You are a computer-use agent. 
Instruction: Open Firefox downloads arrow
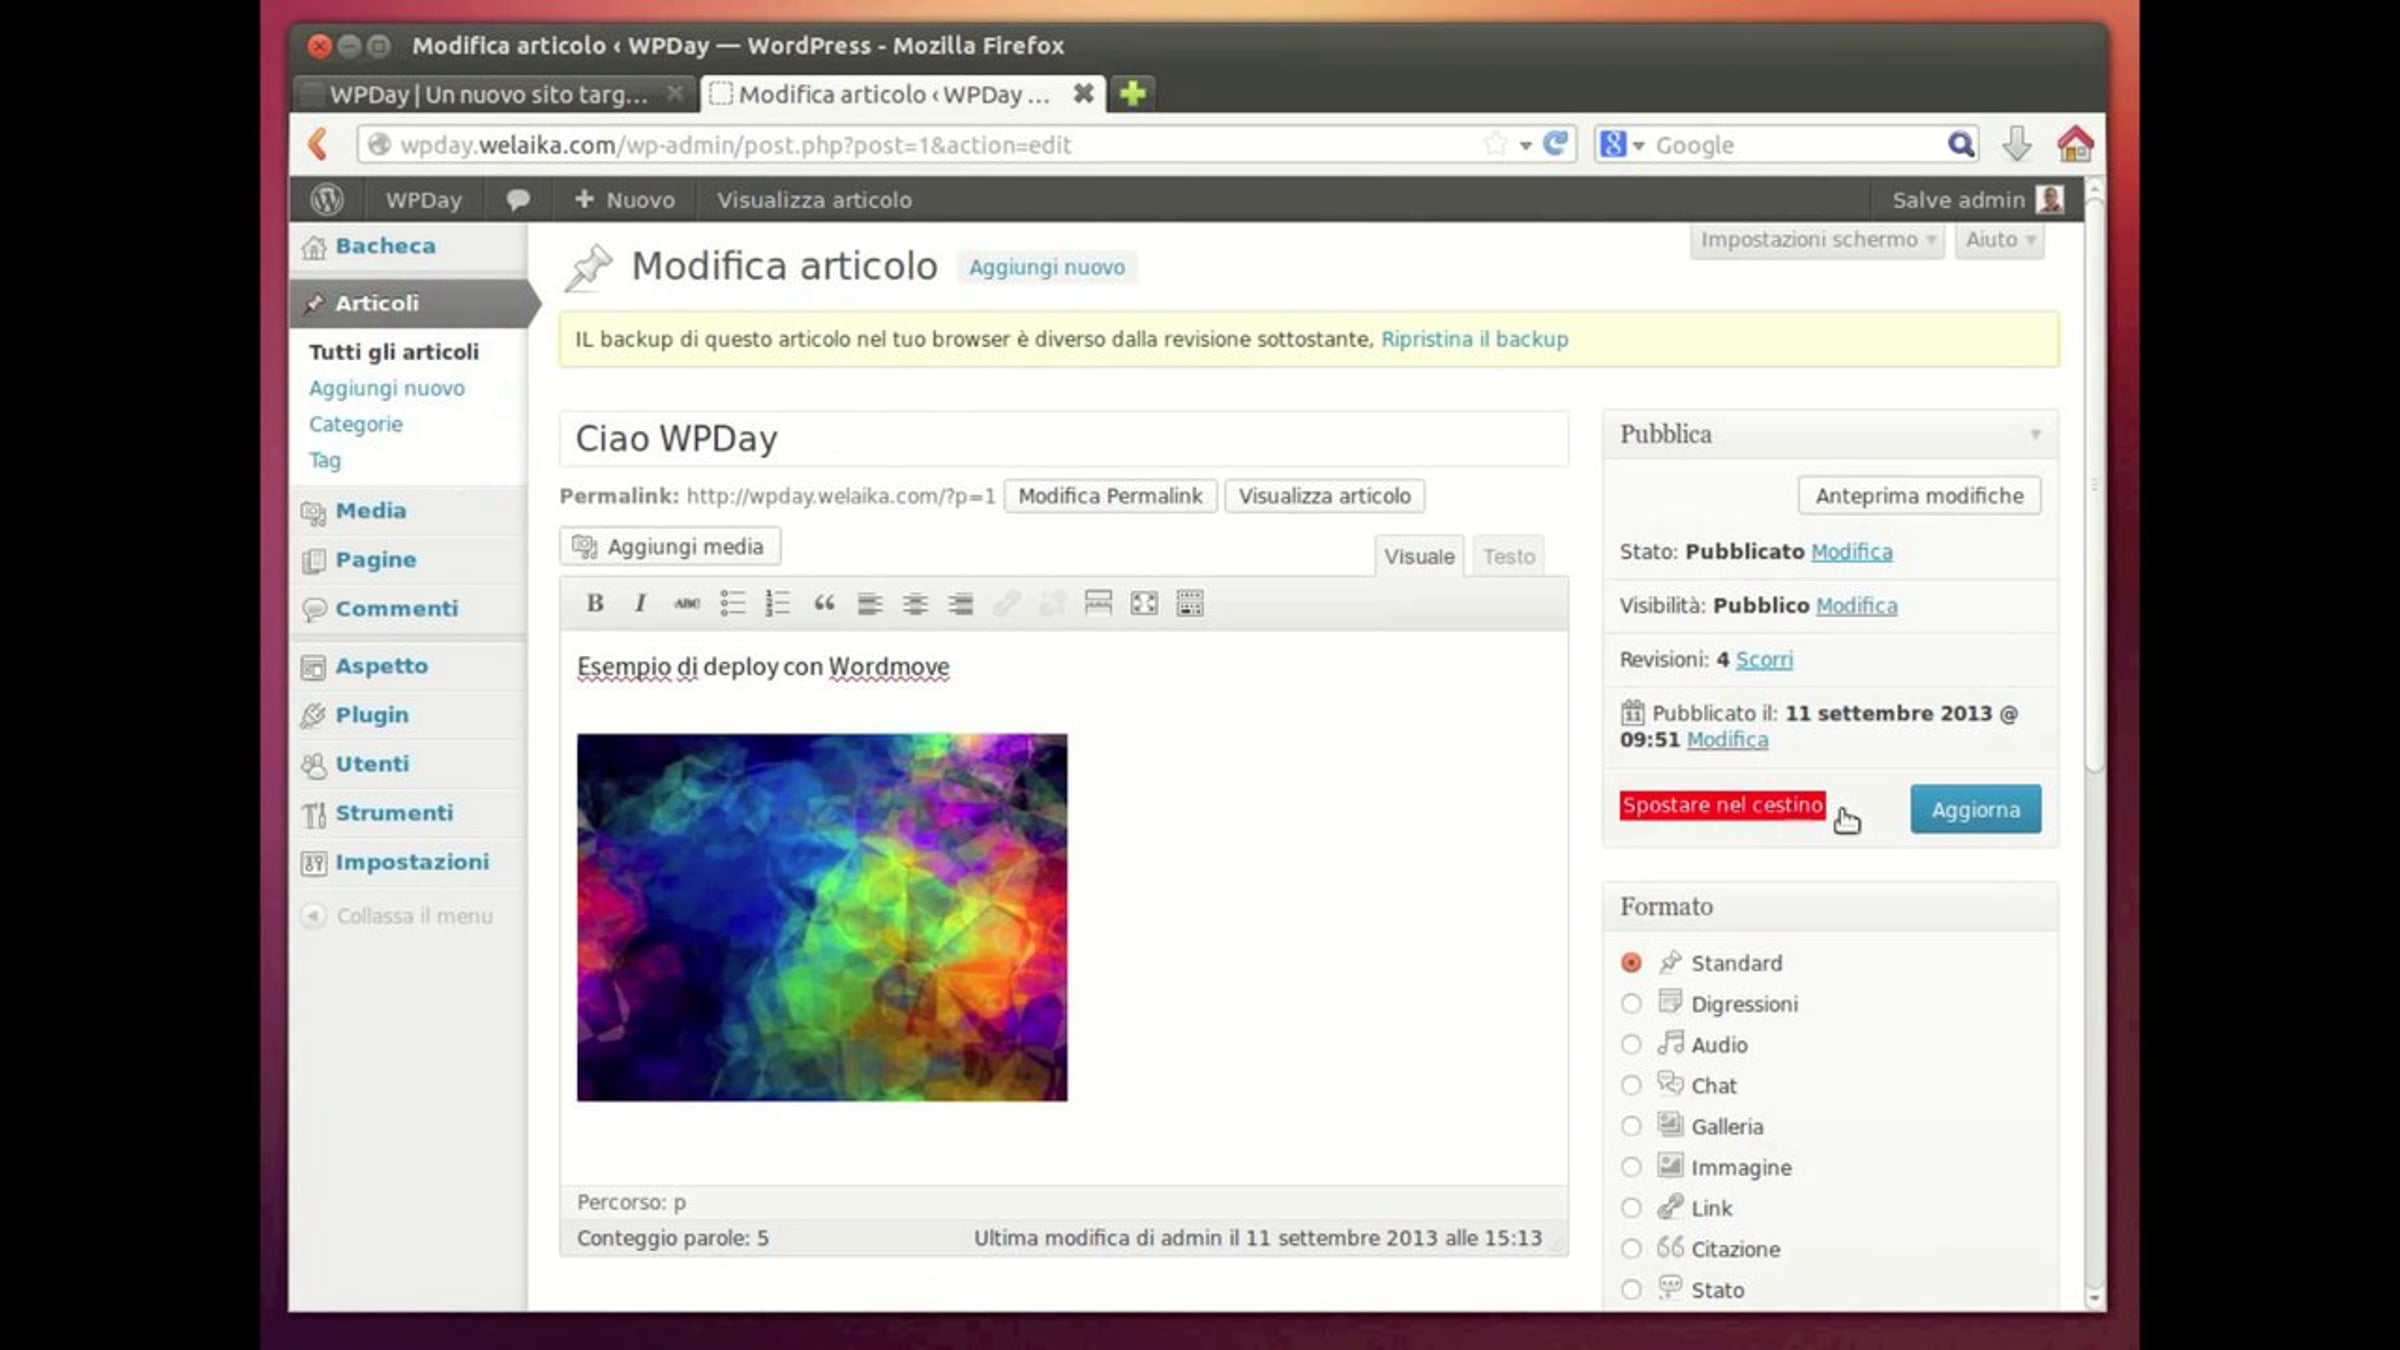[x=2016, y=144]
